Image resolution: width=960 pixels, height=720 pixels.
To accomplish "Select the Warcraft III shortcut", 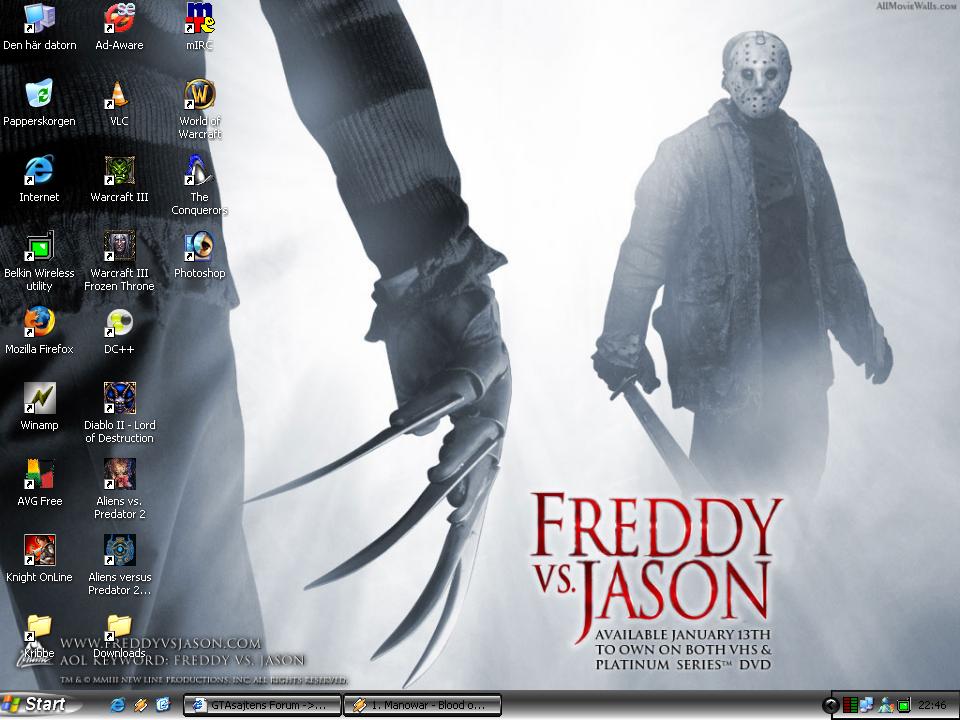I will coord(119,179).
